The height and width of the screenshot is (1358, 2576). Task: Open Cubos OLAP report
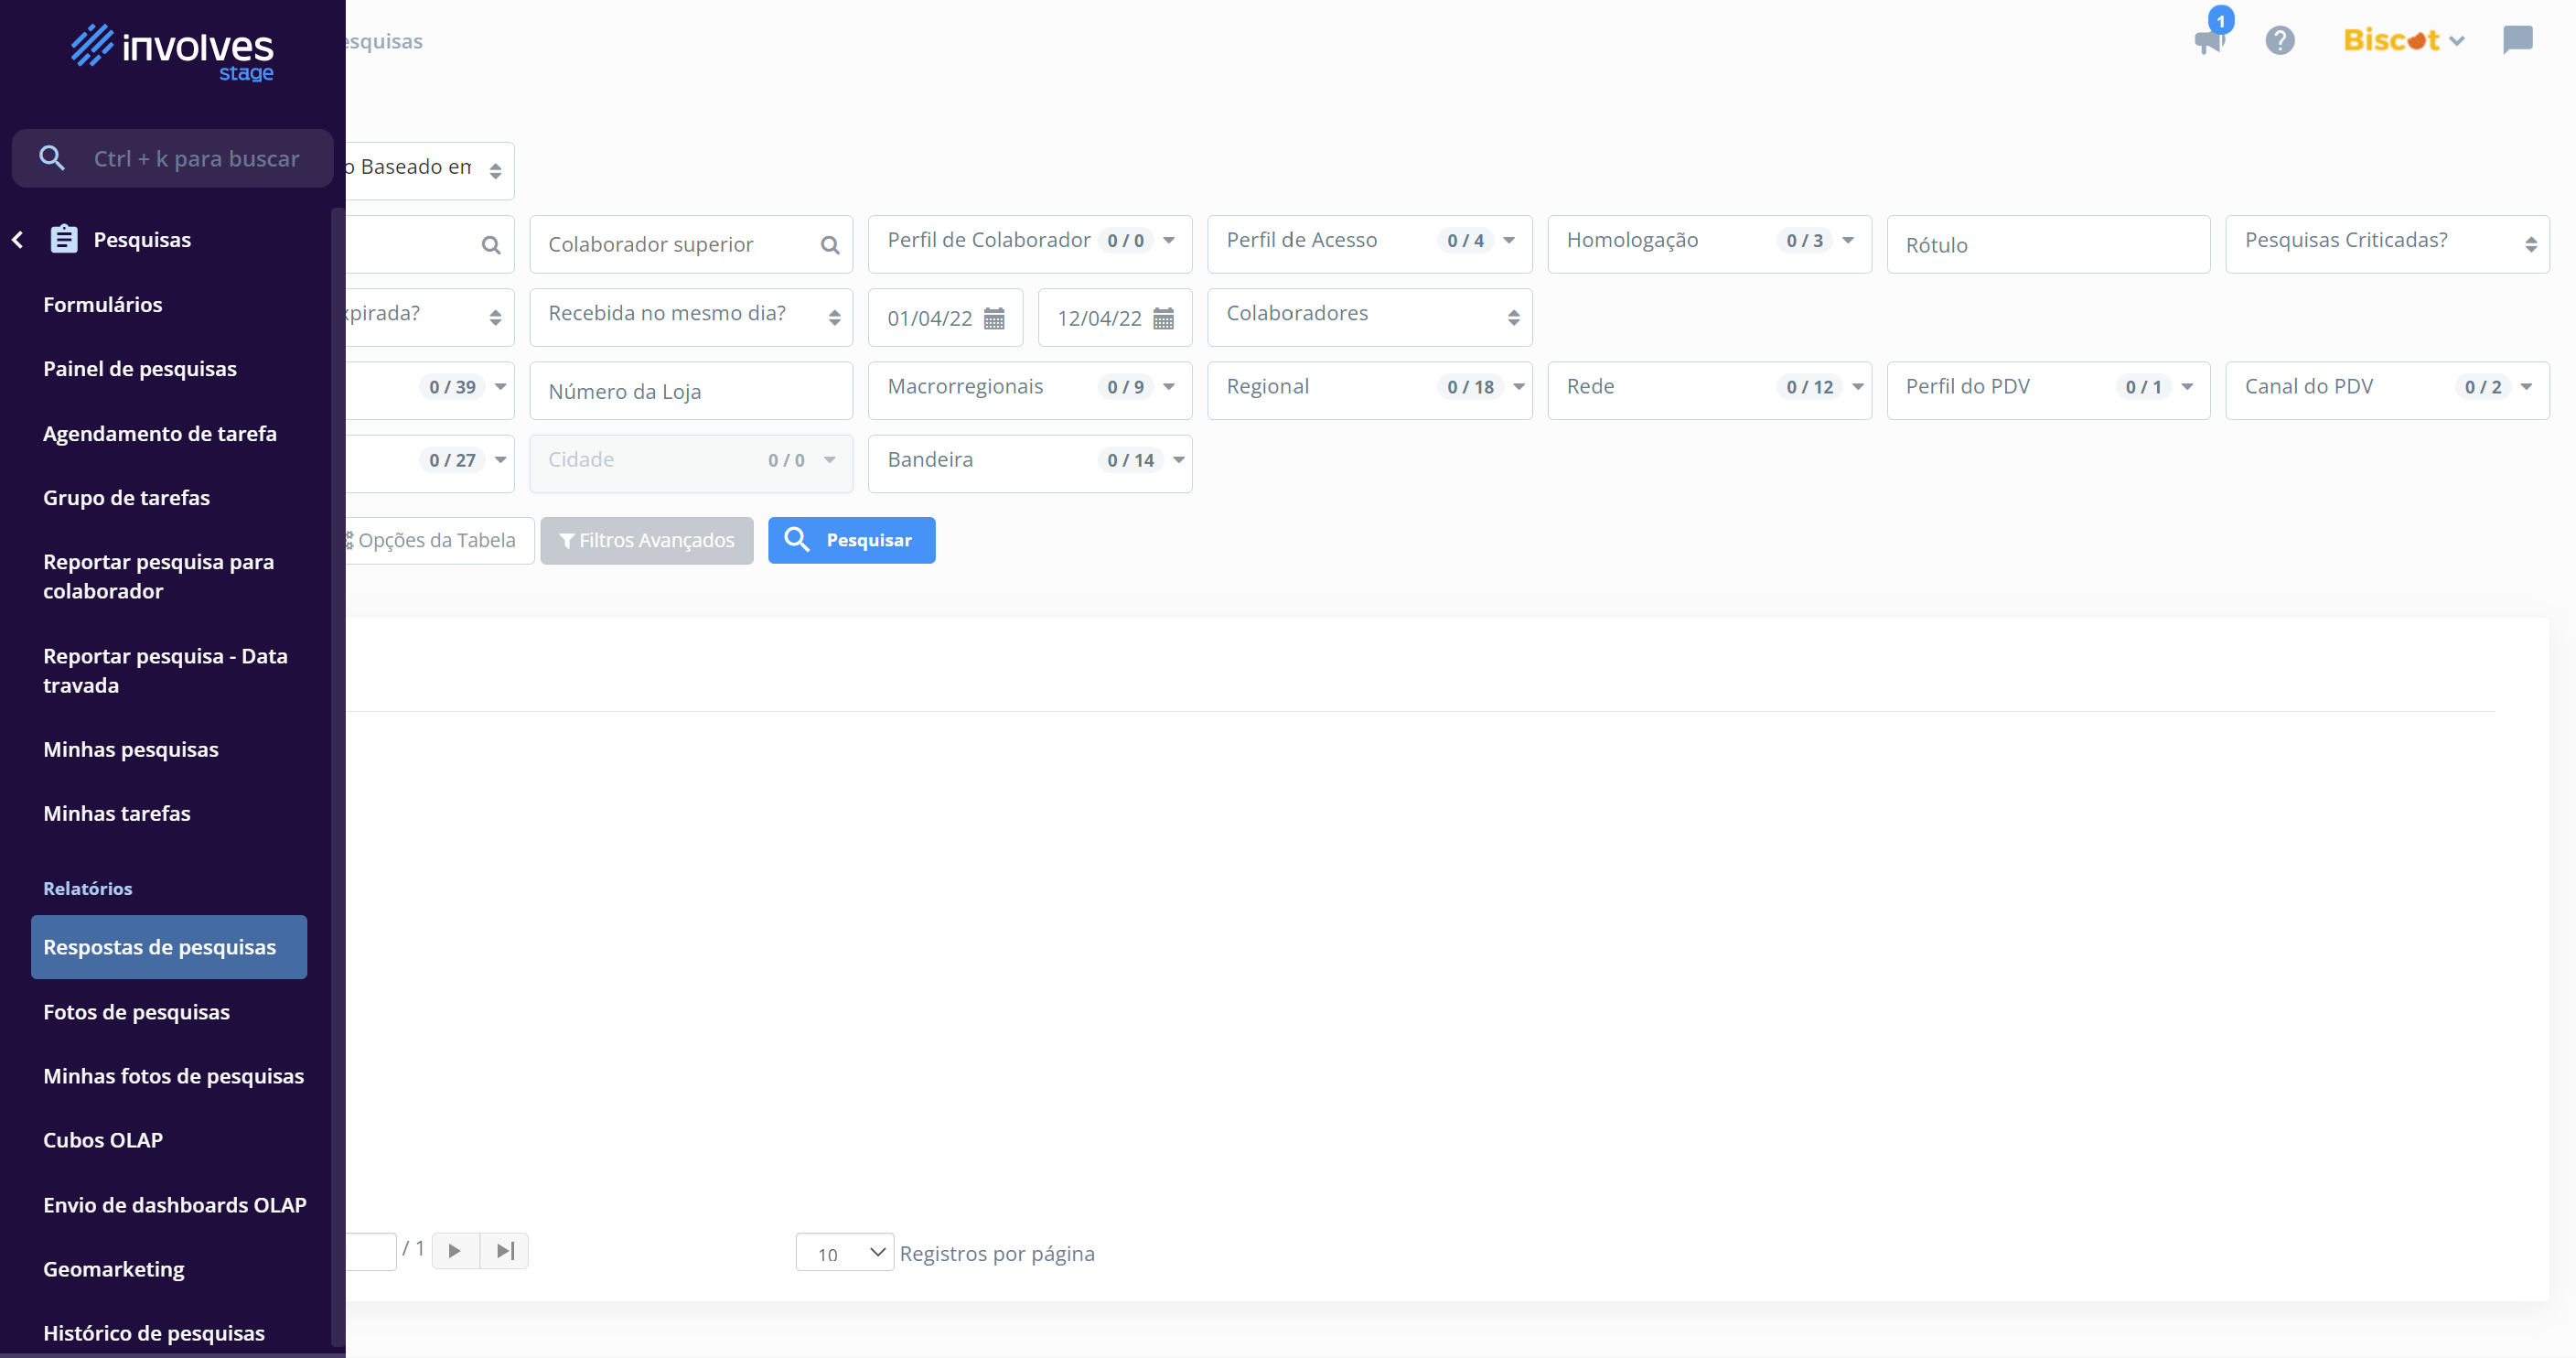[x=102, y=1139]
